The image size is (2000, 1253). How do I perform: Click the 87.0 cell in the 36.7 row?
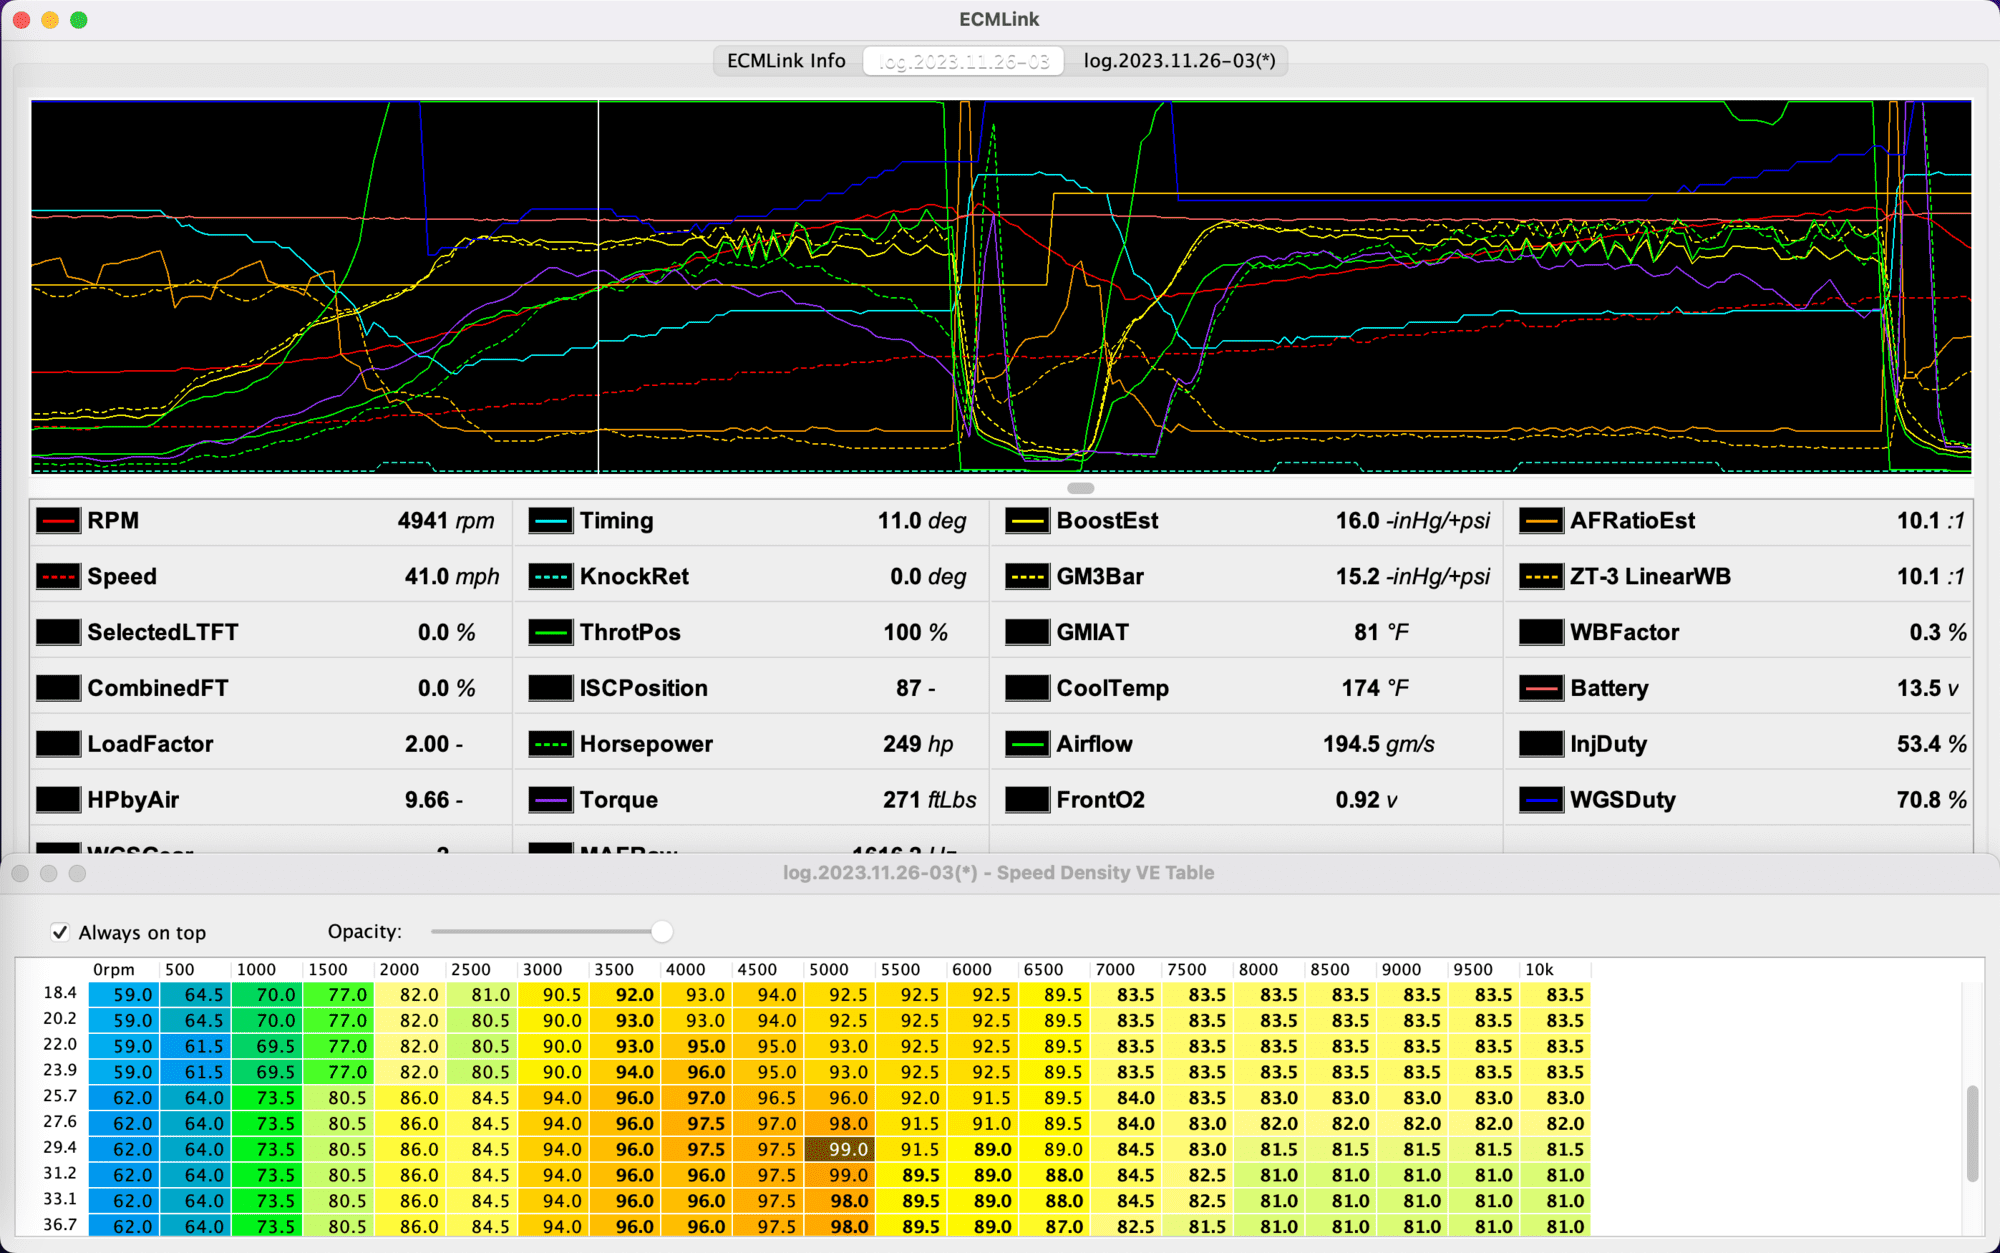point(1054,1227)
